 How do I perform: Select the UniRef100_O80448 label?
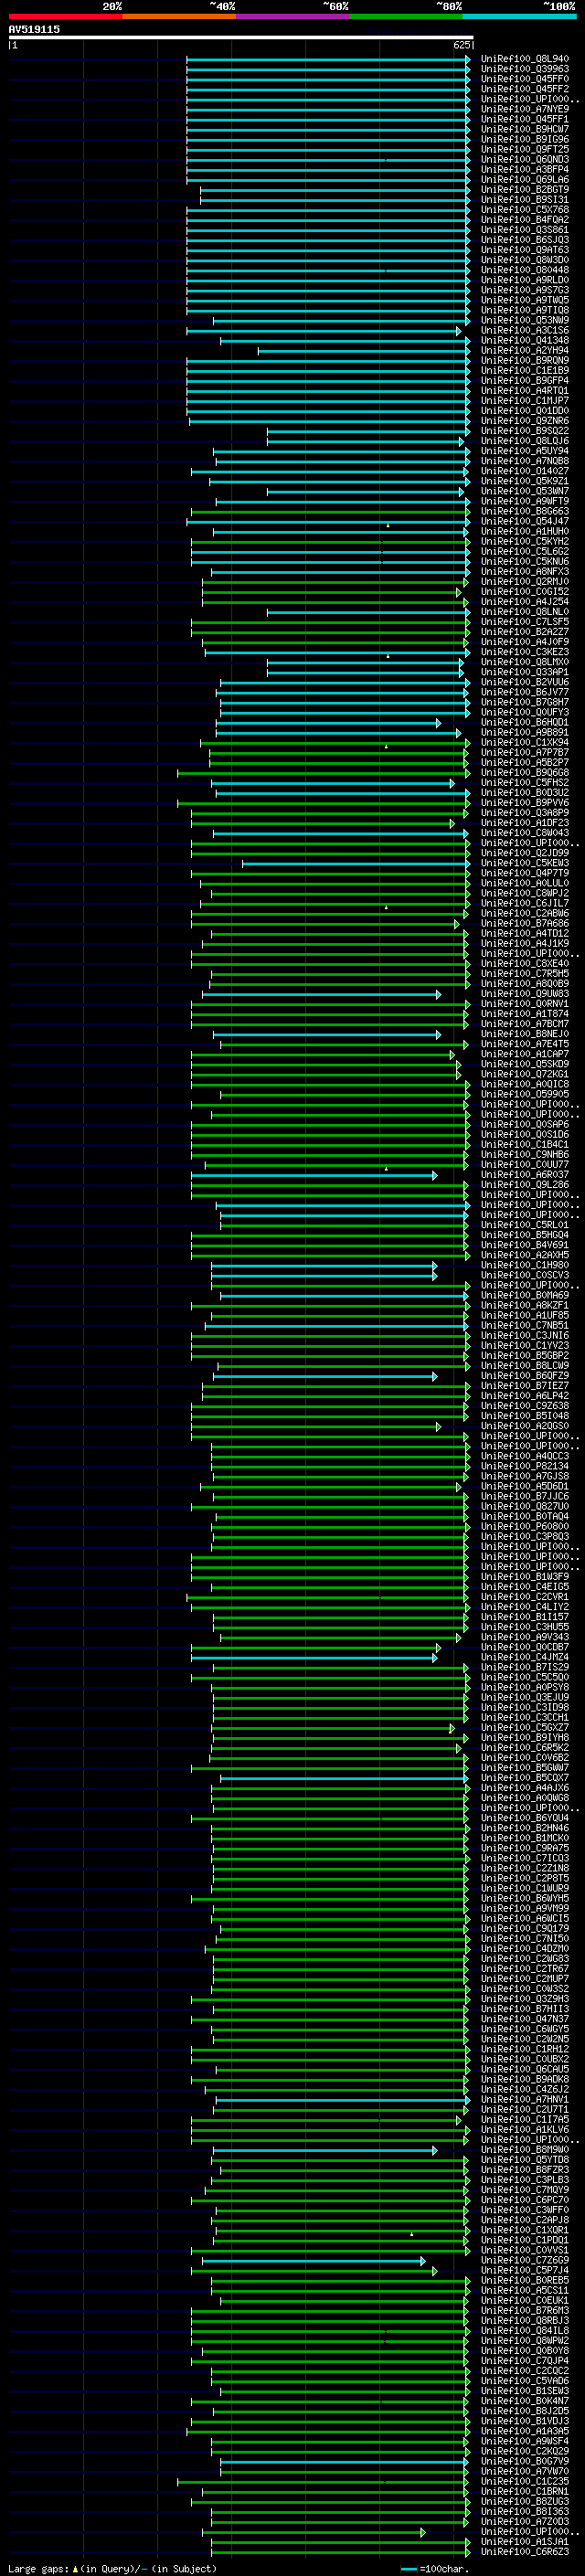coord(525,270)
